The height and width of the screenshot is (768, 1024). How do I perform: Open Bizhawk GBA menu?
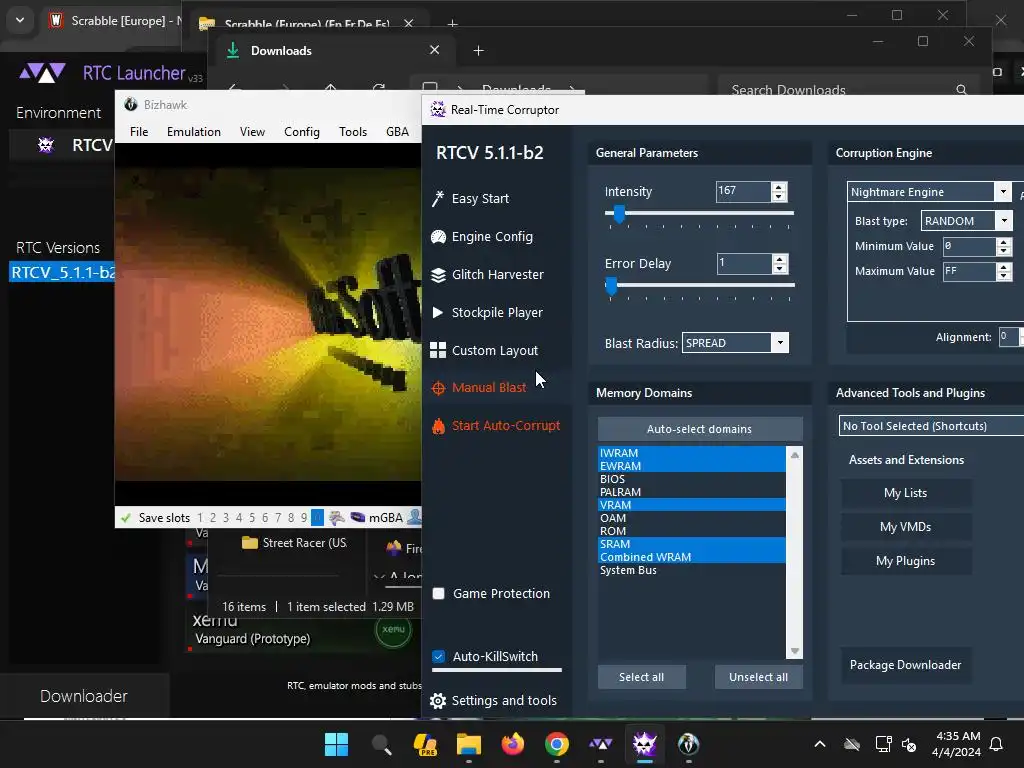397,132
